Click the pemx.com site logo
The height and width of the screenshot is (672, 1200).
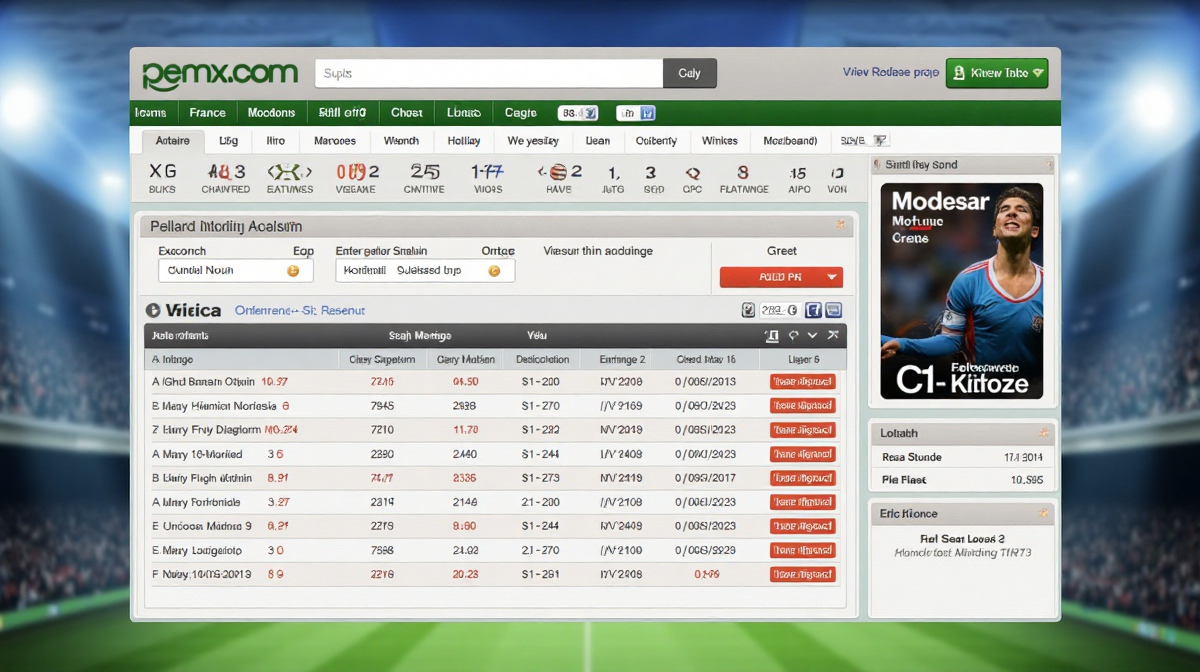coord(220,74)
